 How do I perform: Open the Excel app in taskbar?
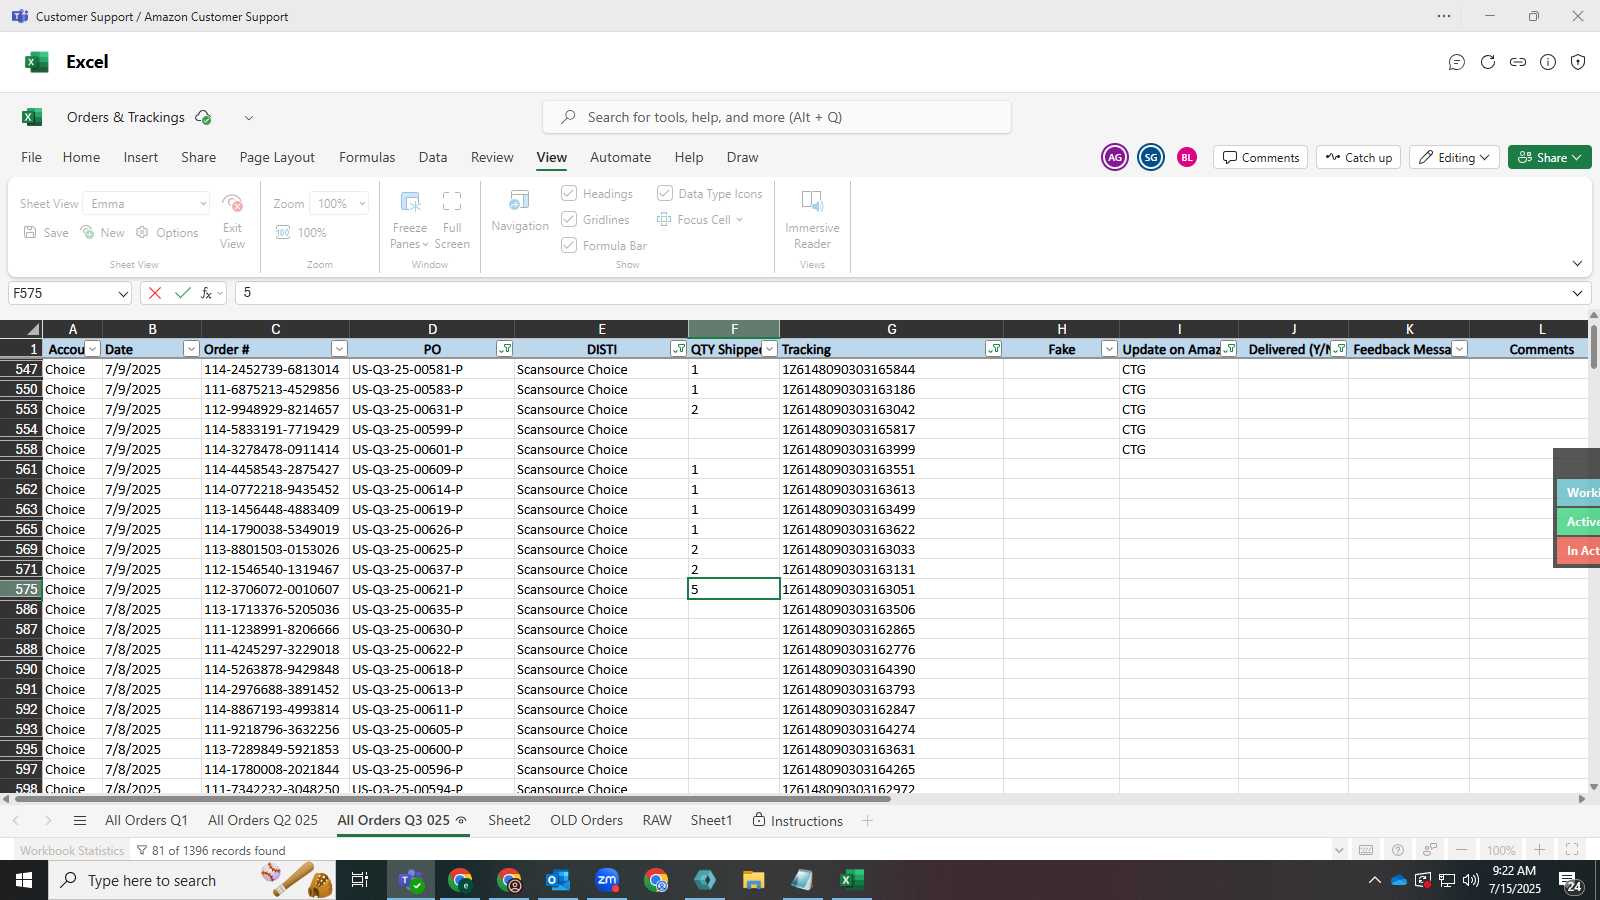(x=851, y=880)
